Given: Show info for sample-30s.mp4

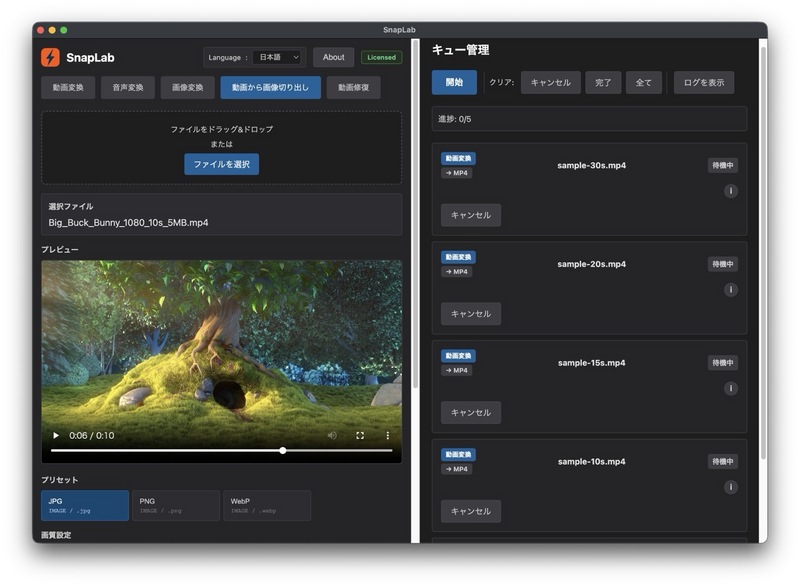Looking at the screenshot, I should (x=730, y=191).
